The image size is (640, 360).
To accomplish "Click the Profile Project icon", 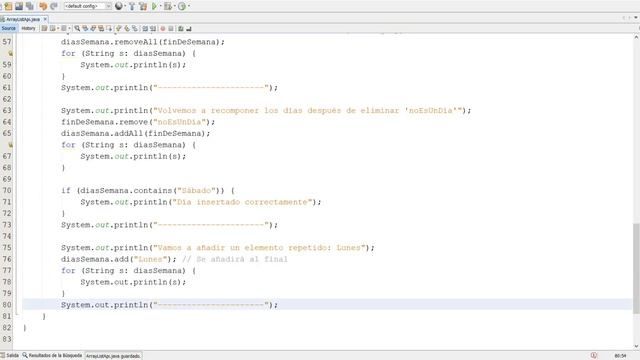I will [x=182, y=6].
